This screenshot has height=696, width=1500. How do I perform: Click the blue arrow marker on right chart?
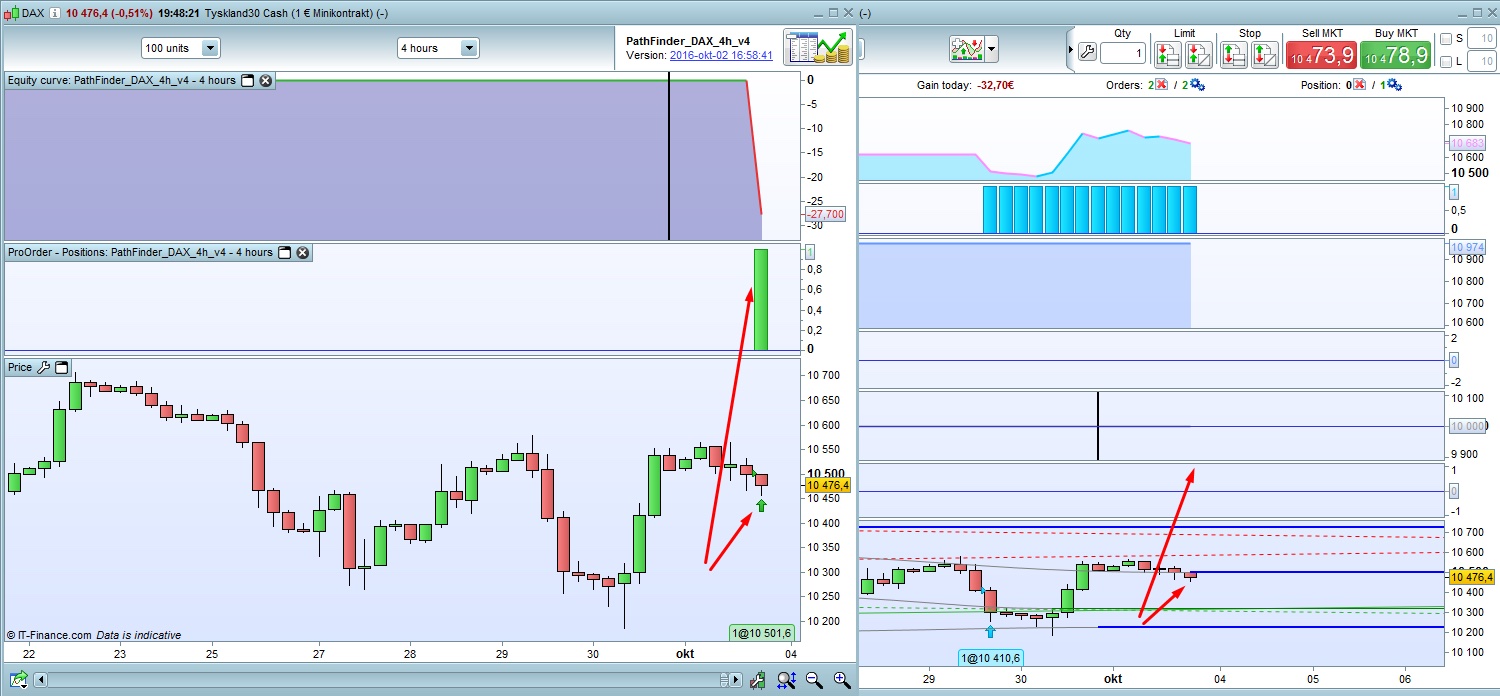tap(991, 631)
